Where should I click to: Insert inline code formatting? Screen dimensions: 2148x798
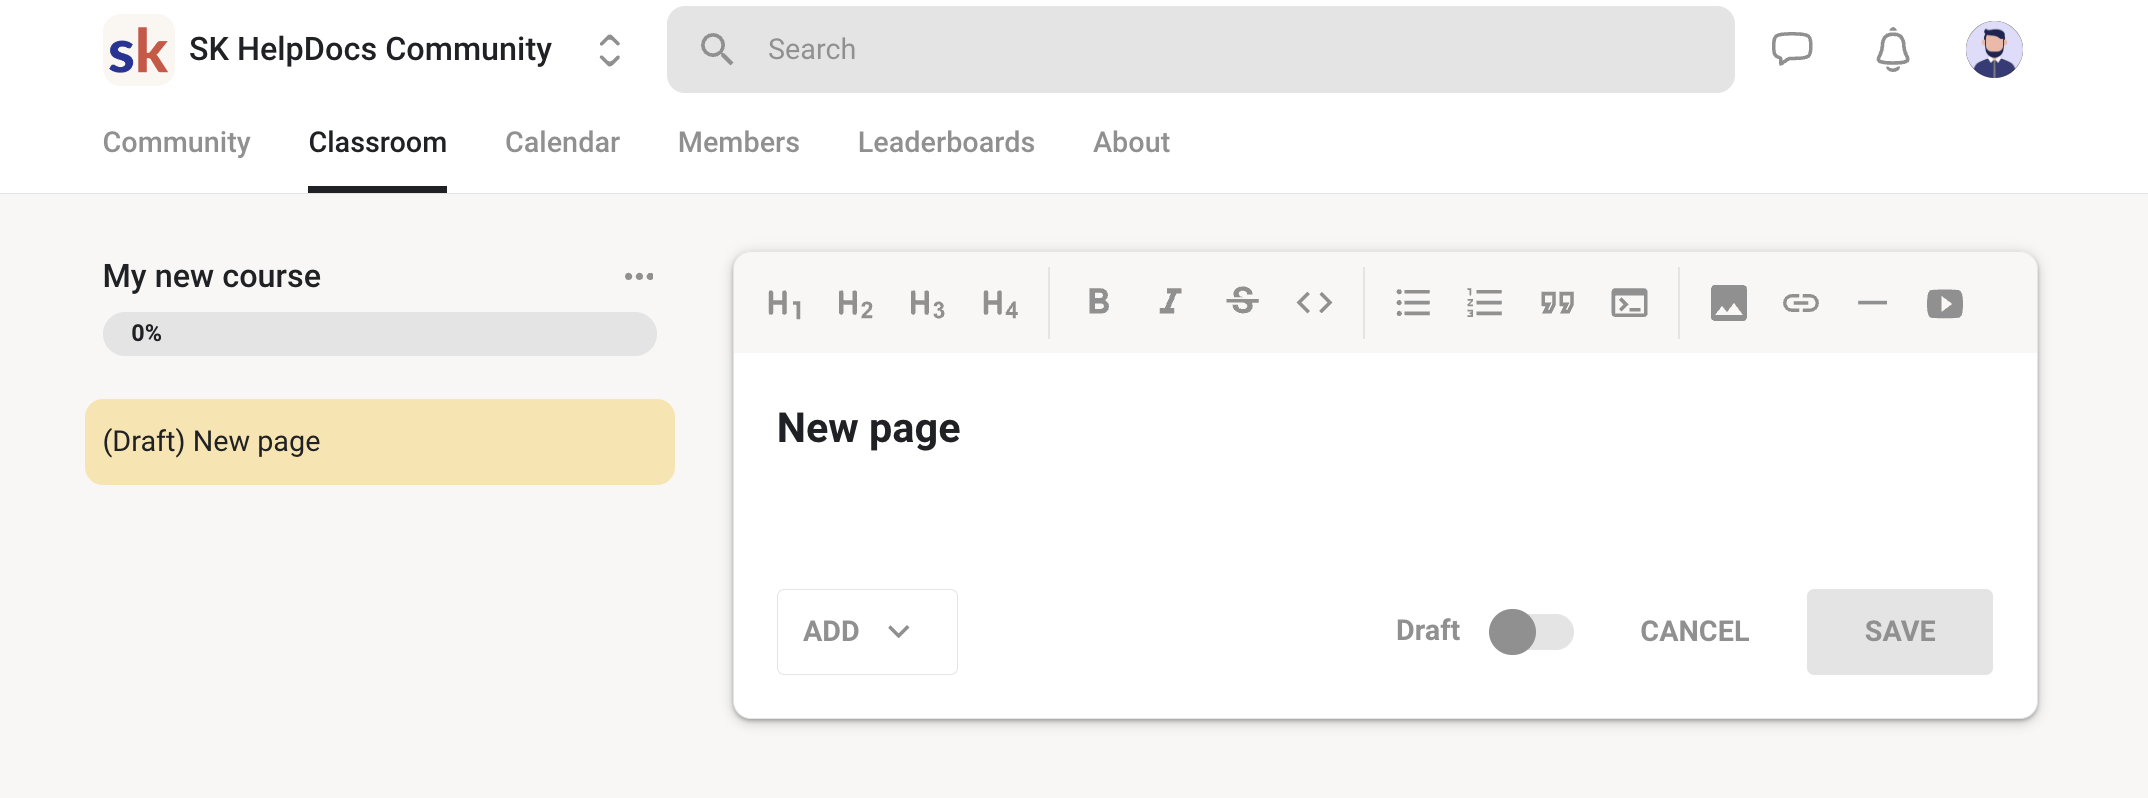[x=1314, y=302]
